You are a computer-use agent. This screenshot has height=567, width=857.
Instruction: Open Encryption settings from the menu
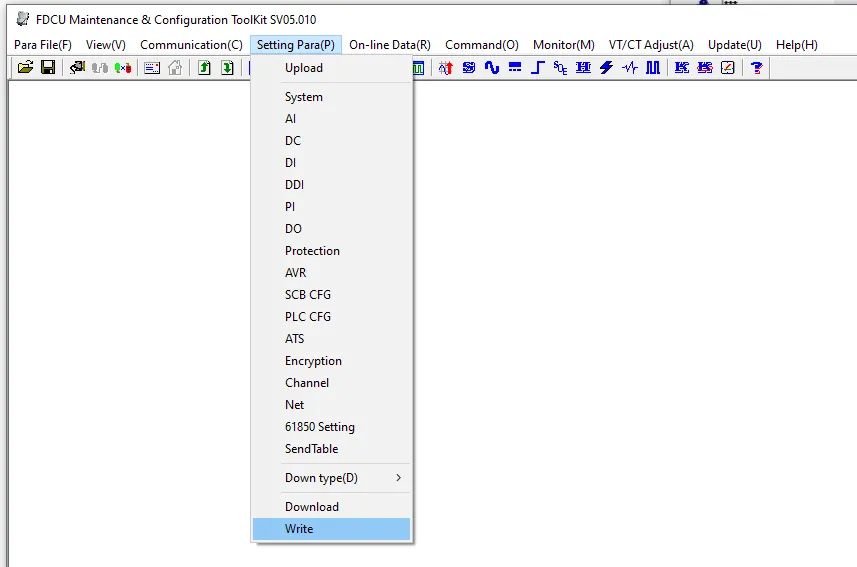click(x=331, y=360)
